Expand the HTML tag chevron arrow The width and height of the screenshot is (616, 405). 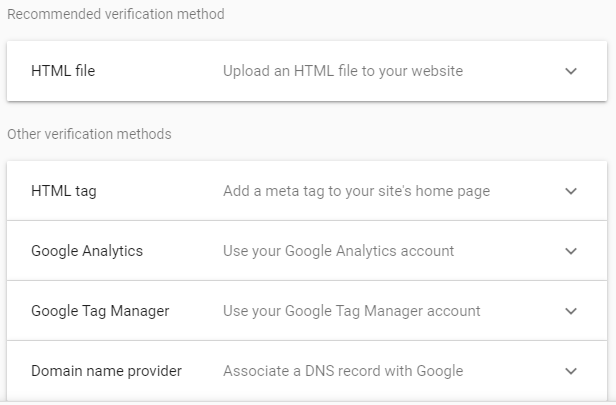tap(571, 191)
